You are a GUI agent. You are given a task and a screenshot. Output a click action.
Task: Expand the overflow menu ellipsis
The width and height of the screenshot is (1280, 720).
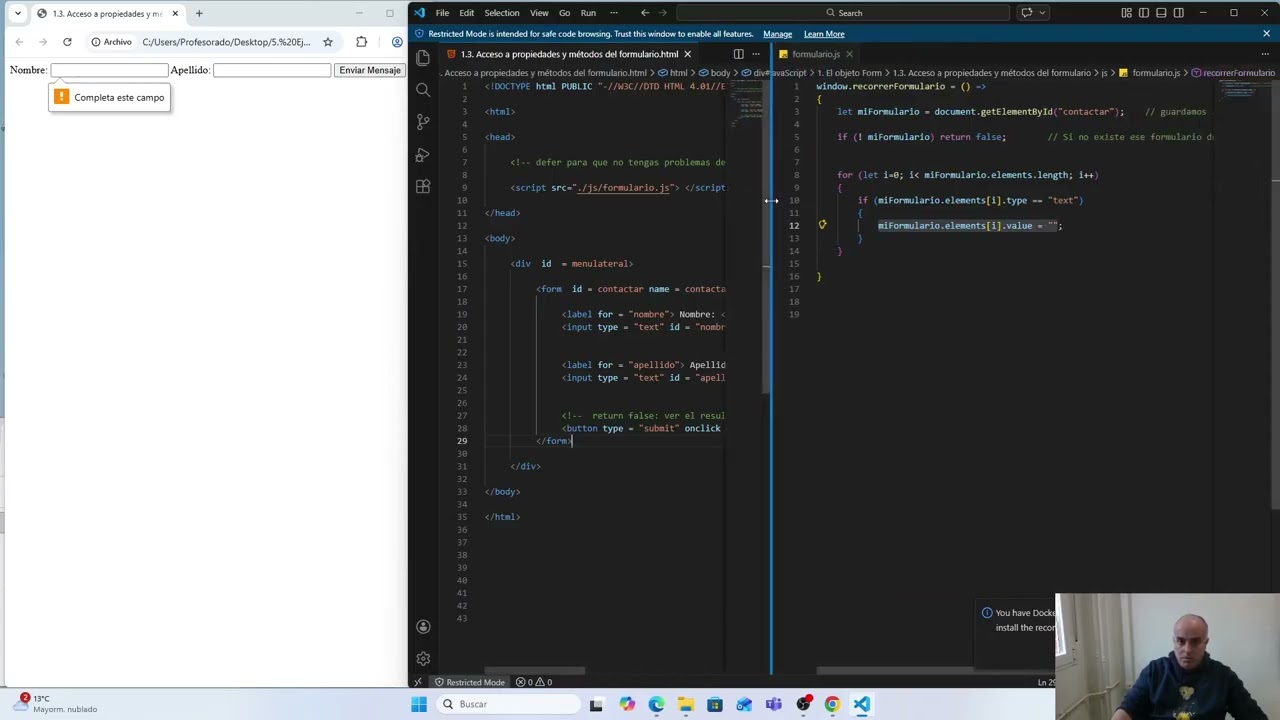pyautogui.click(x=613, y=13)
